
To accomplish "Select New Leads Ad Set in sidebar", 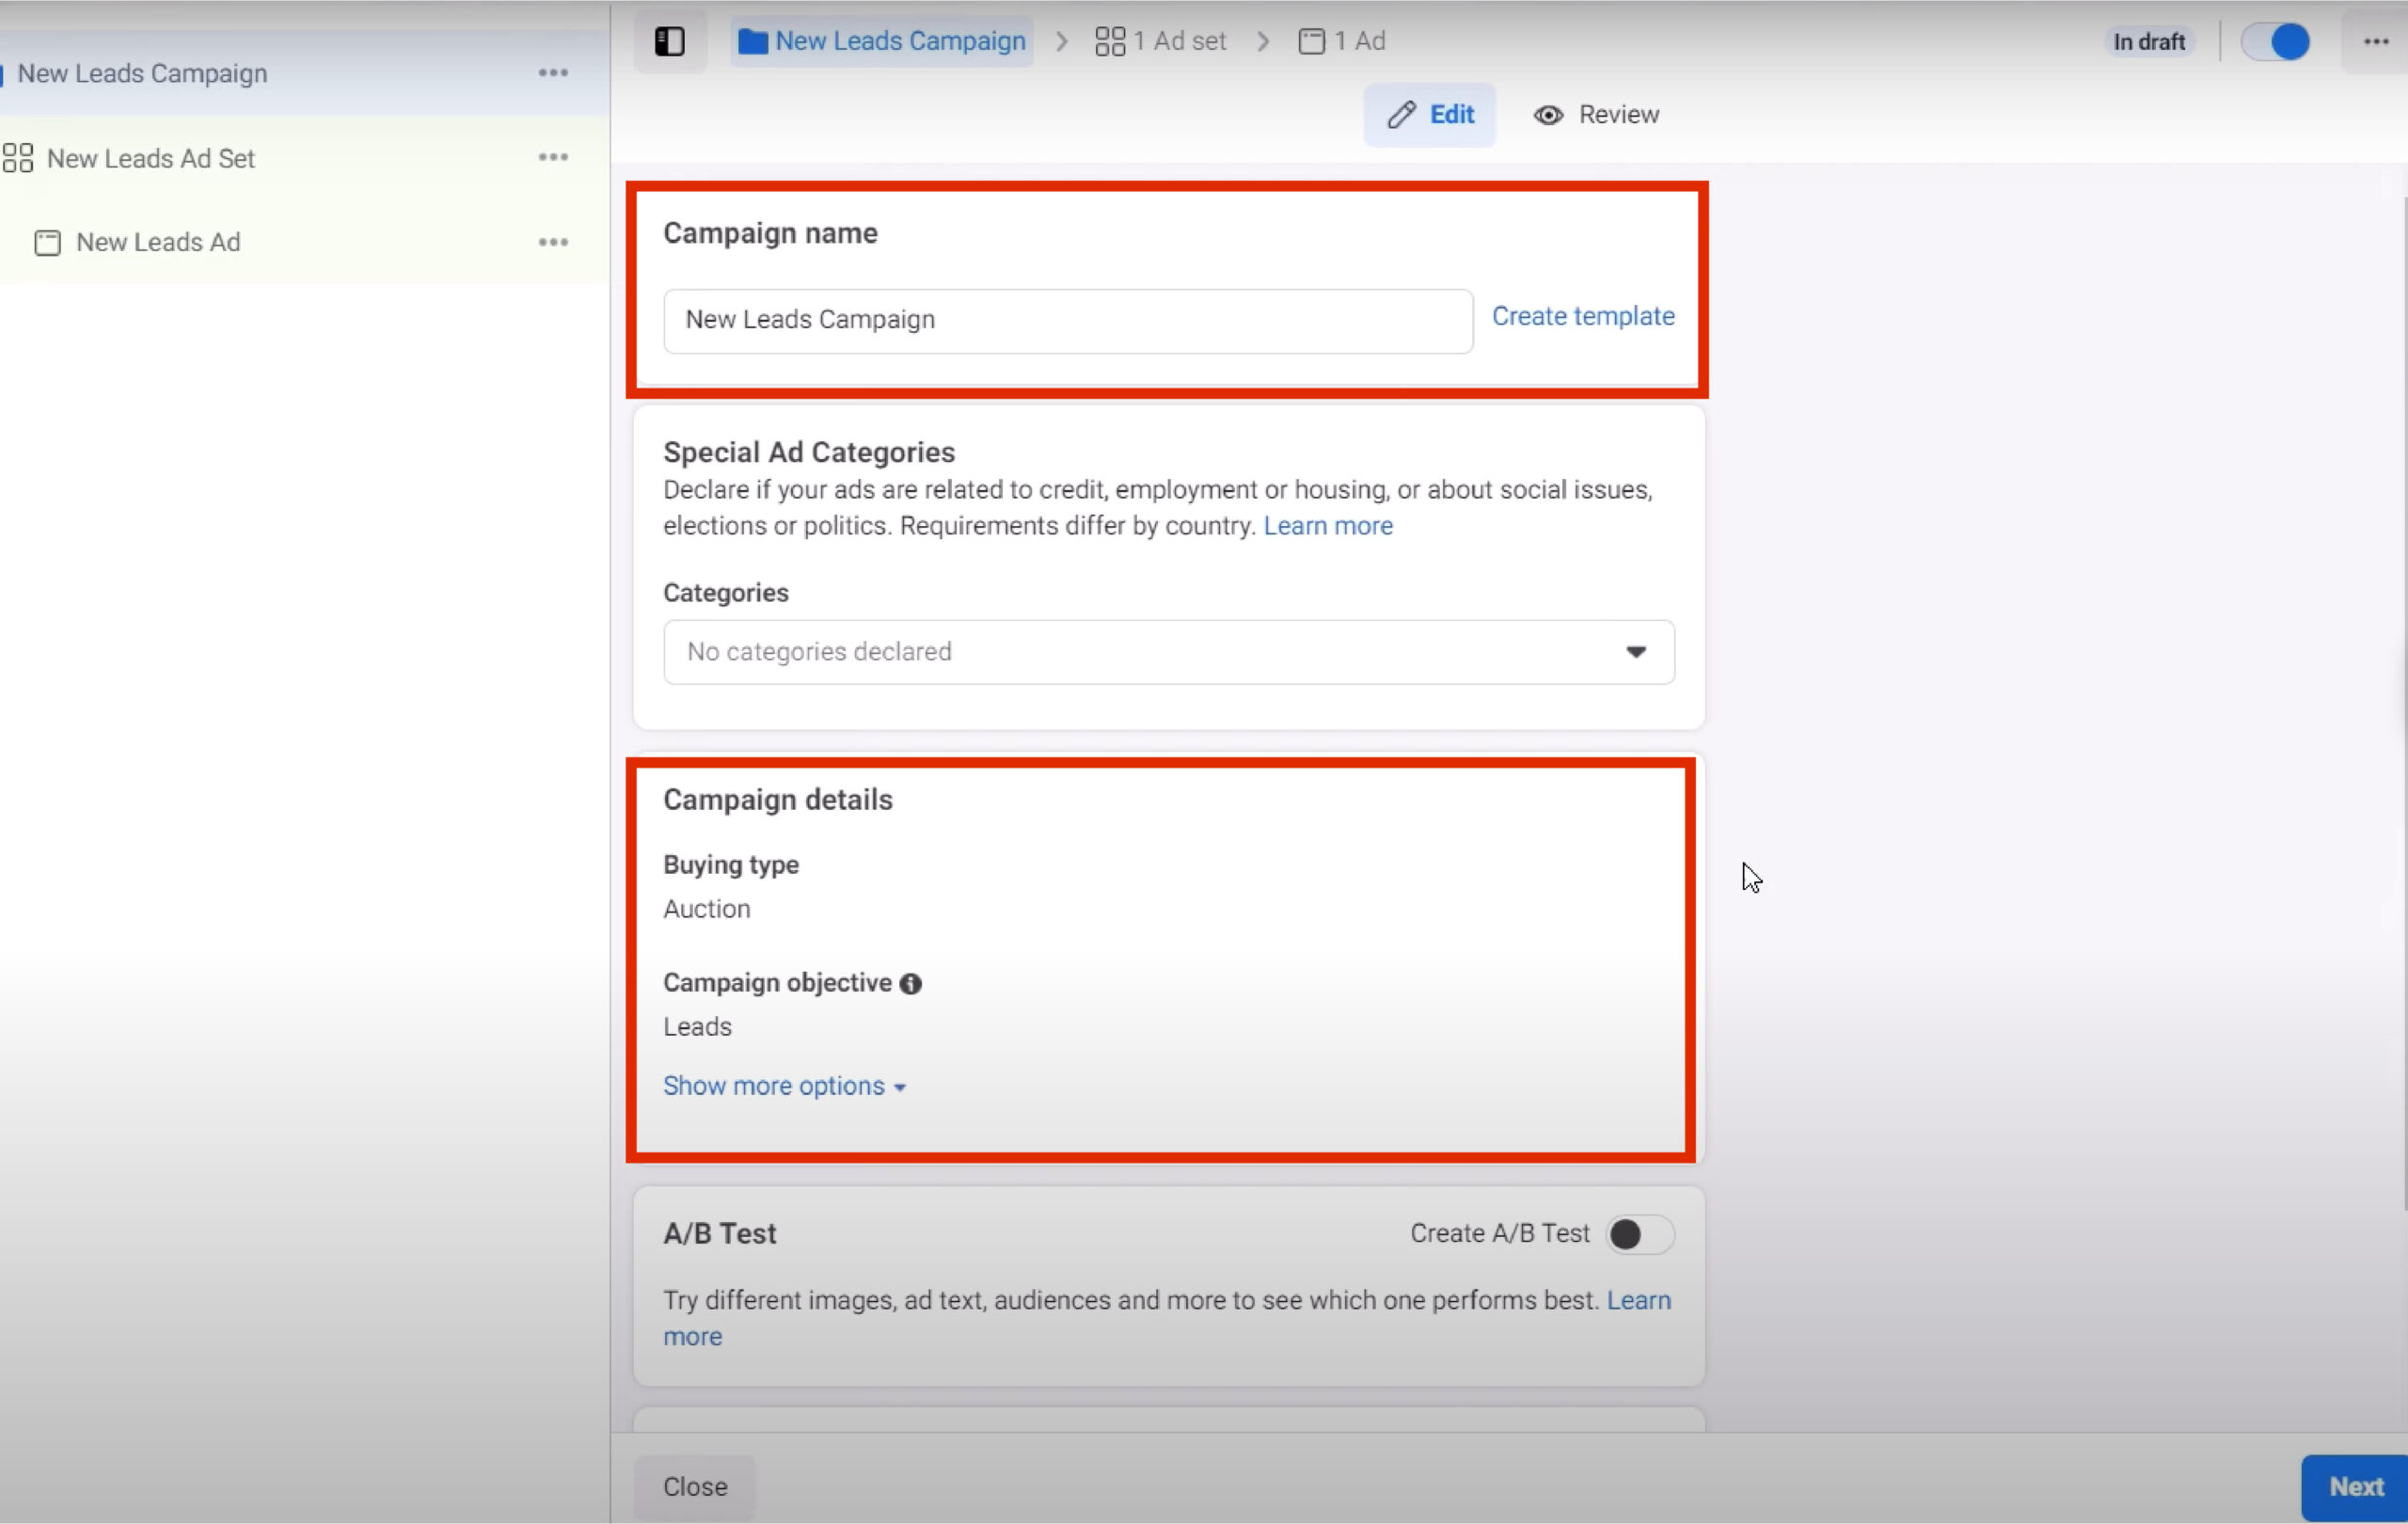I will point(151,158).
